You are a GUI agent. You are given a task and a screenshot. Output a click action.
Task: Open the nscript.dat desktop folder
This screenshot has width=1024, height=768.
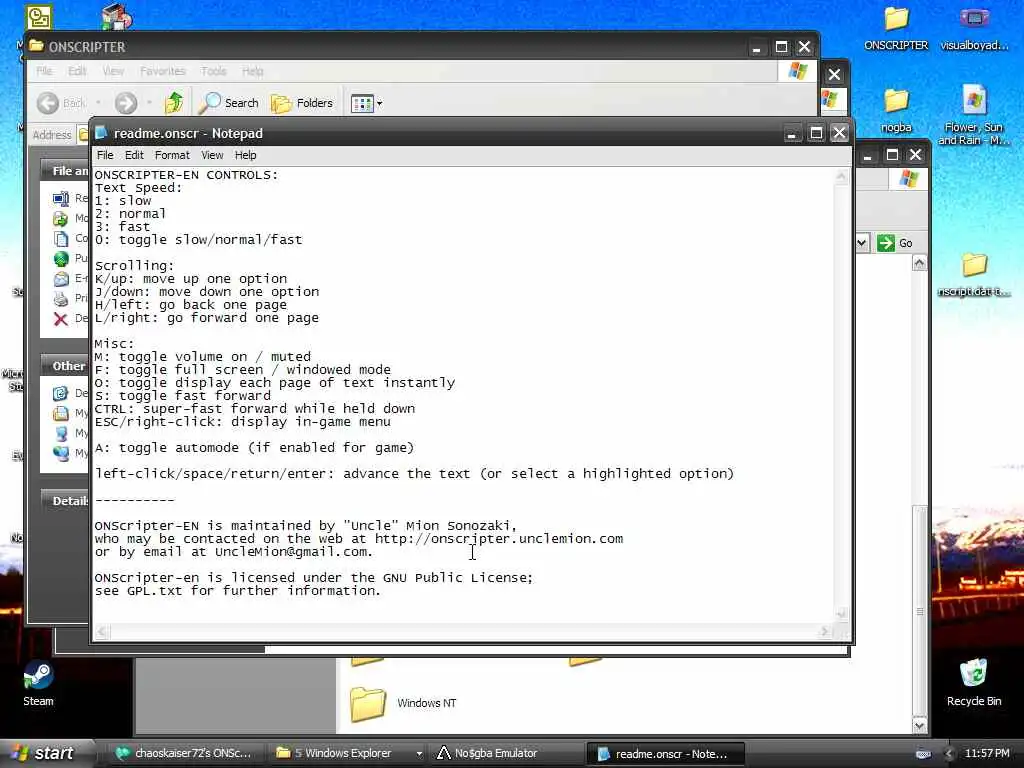pos(974,274)
